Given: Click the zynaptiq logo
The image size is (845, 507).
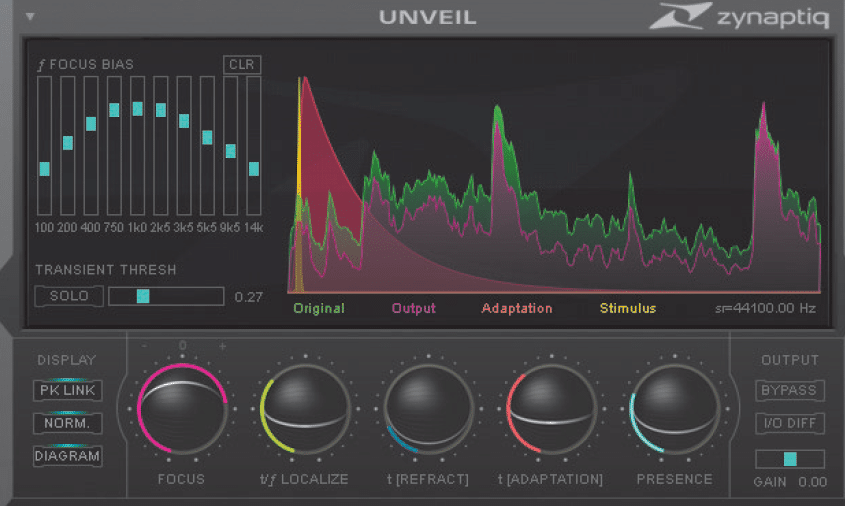Looking at the screenshot, I should 739,16.
